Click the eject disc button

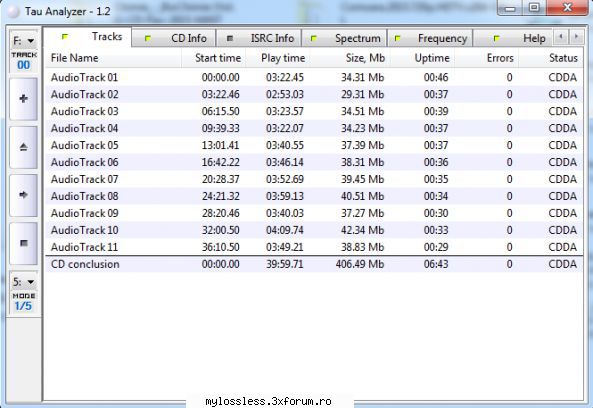pyautogui.click(x=23, y=147)
